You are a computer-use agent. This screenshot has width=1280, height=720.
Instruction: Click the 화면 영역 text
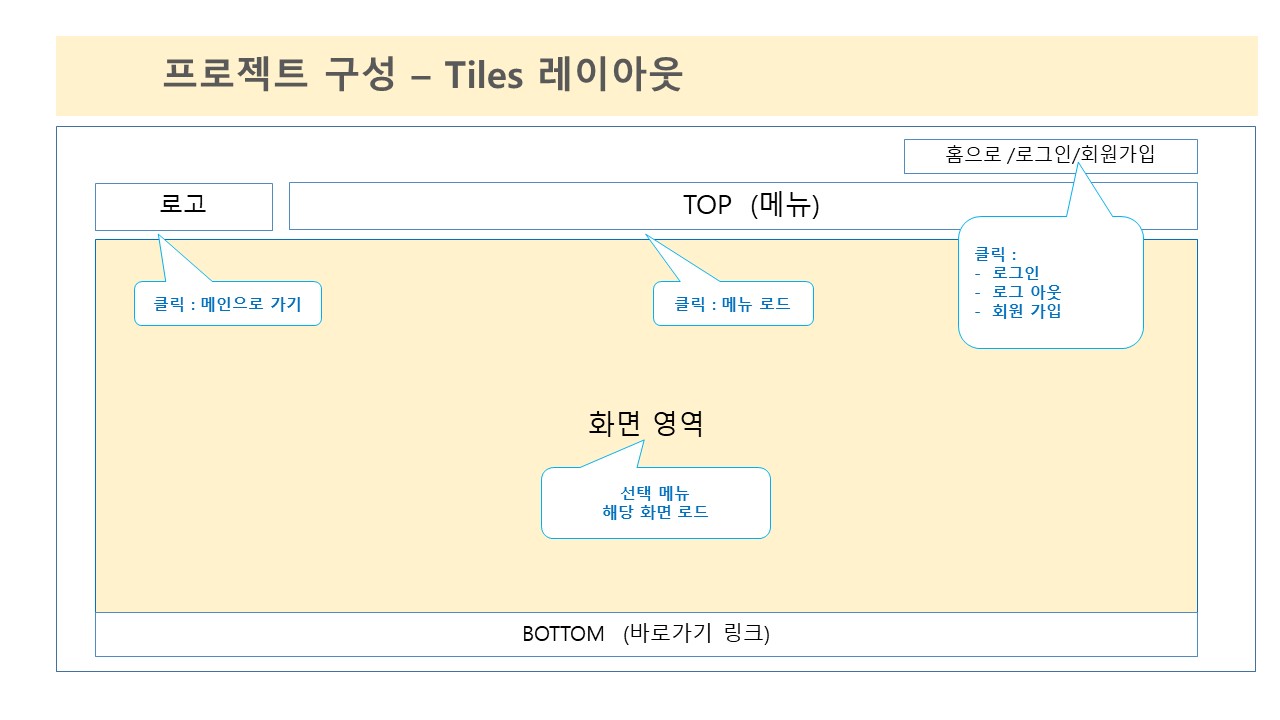click(646, 423)
